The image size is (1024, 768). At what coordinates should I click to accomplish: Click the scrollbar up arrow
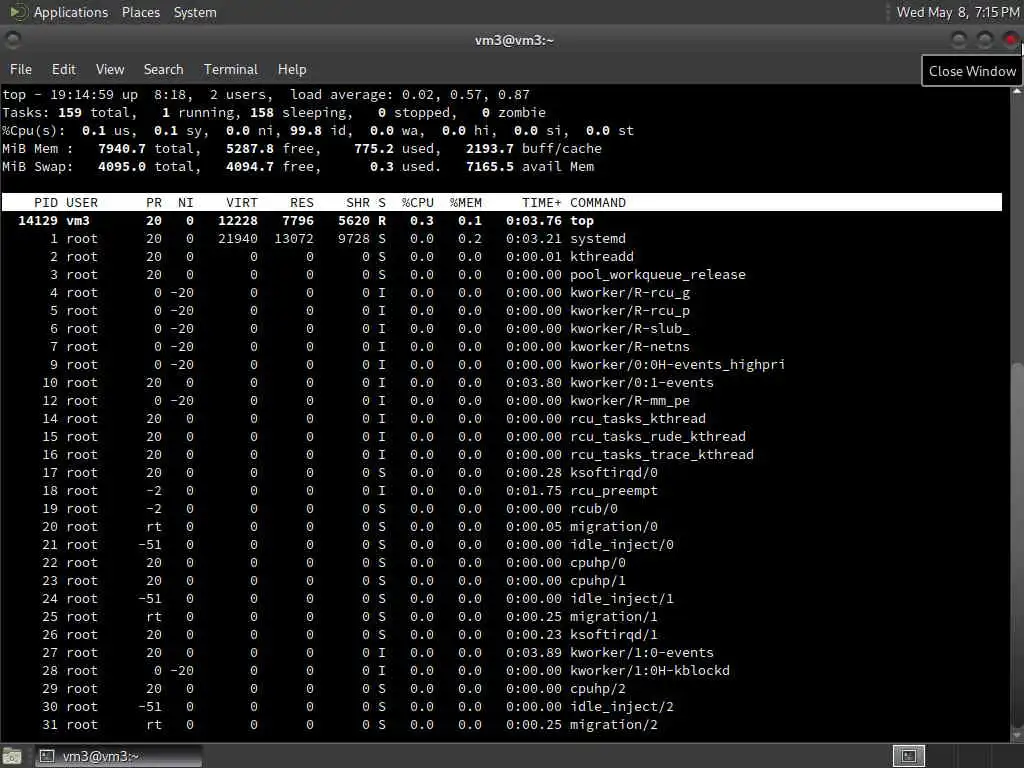tap(1017, 91)
